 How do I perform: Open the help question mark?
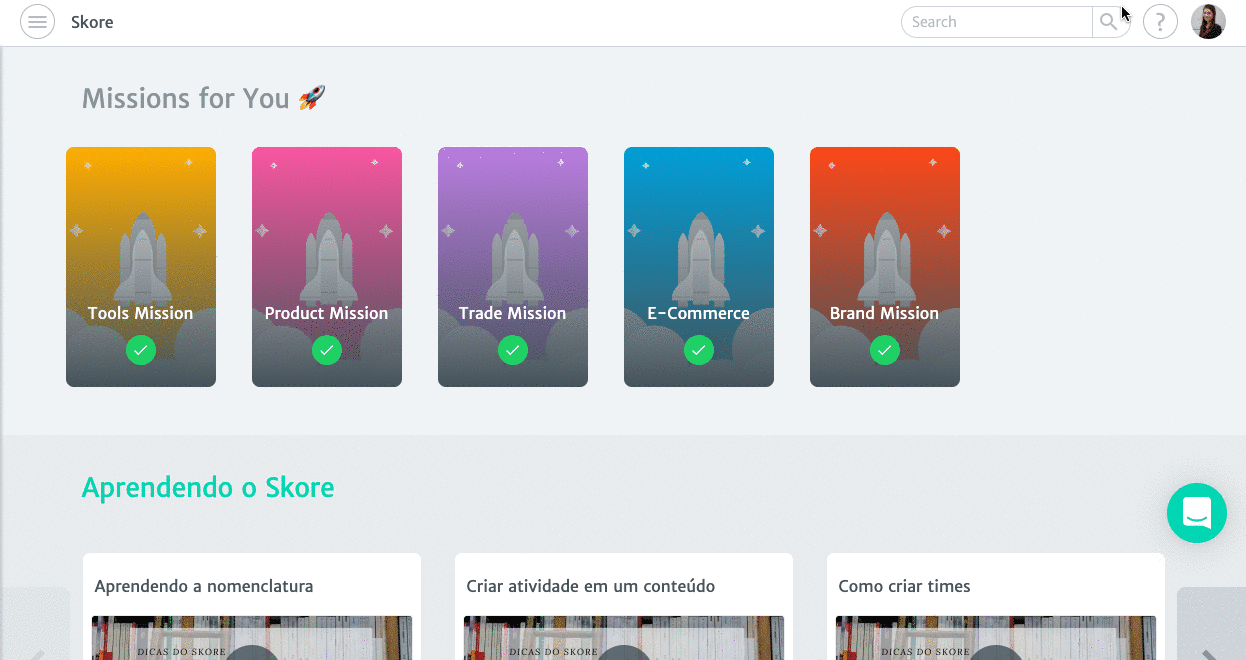(x=1160, y=22)
